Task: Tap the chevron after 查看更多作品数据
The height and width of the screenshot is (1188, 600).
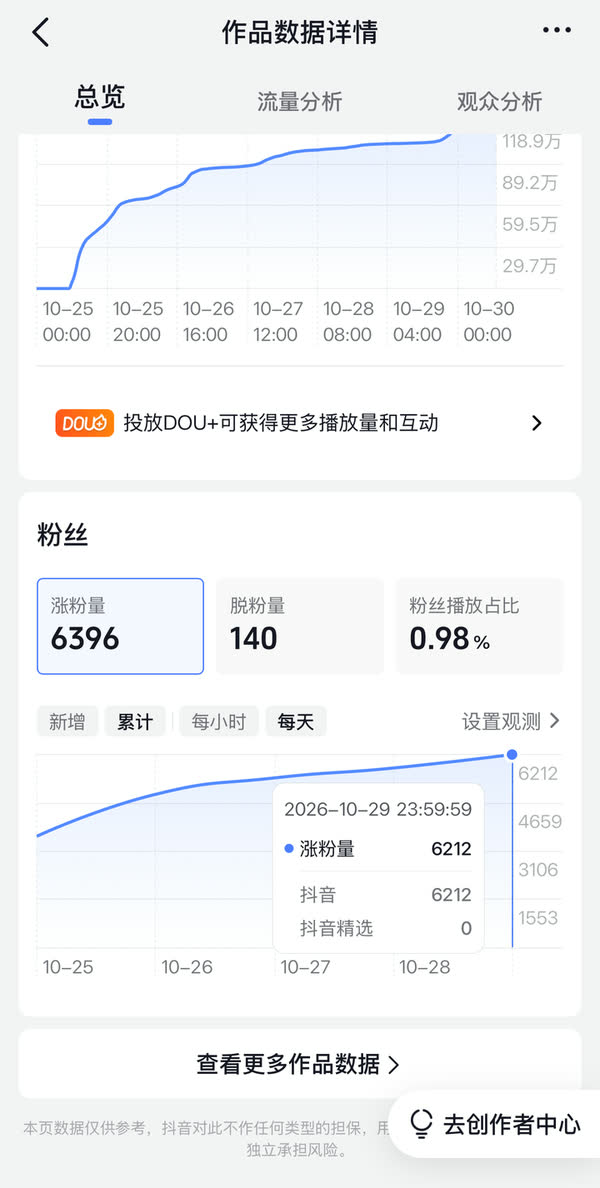Action: [x=393, y=1065]
